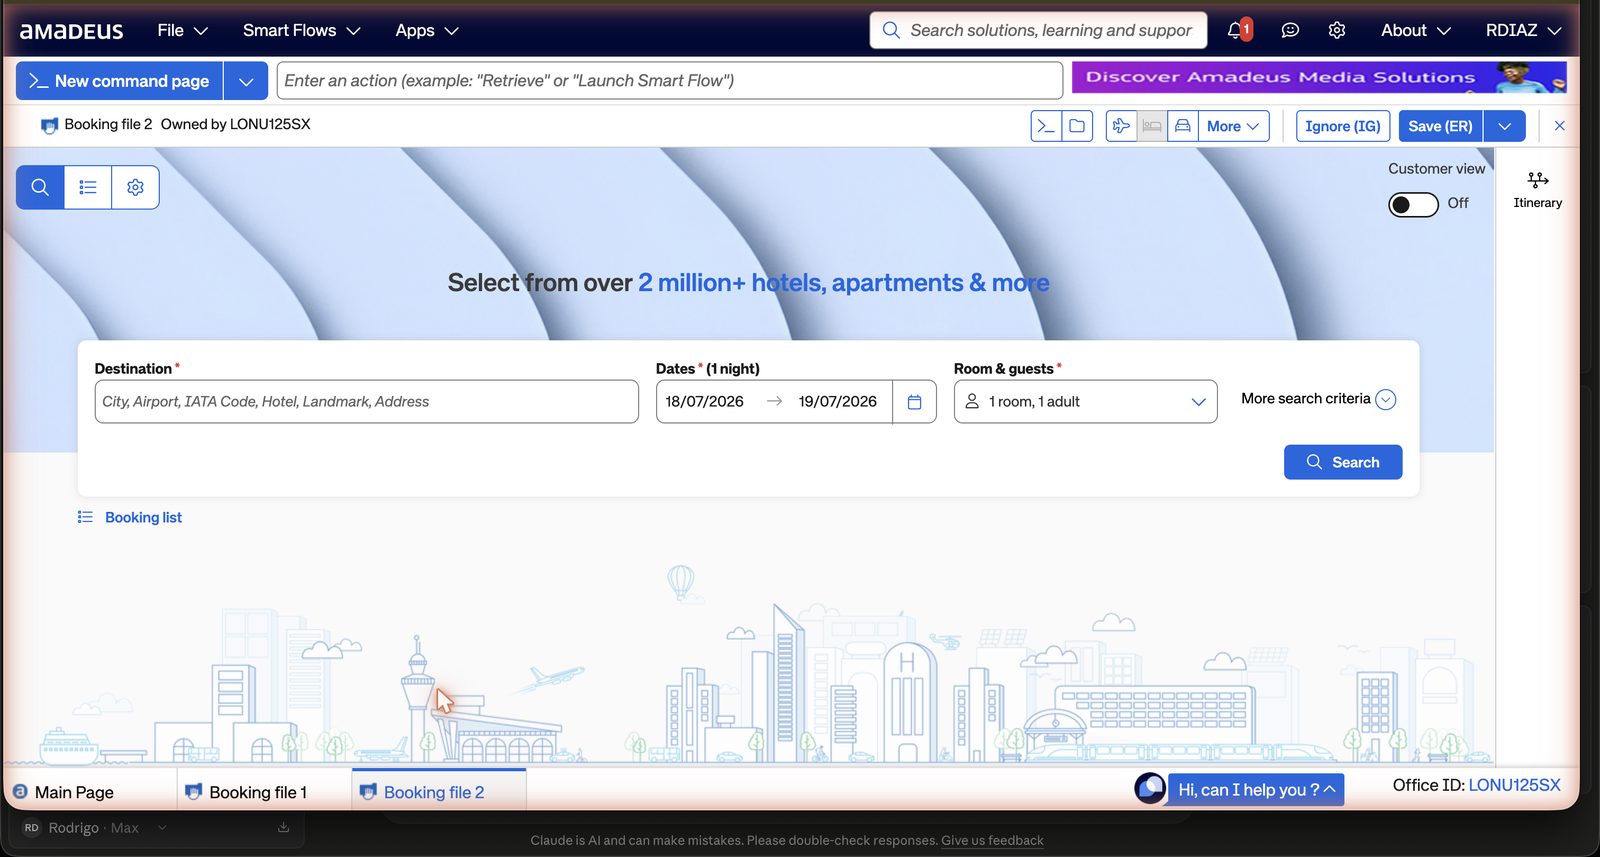Open the Rodrigo account chevron in background window
Image resolution: width=1600 pixels, height=857 pixels.
[162, 827]
